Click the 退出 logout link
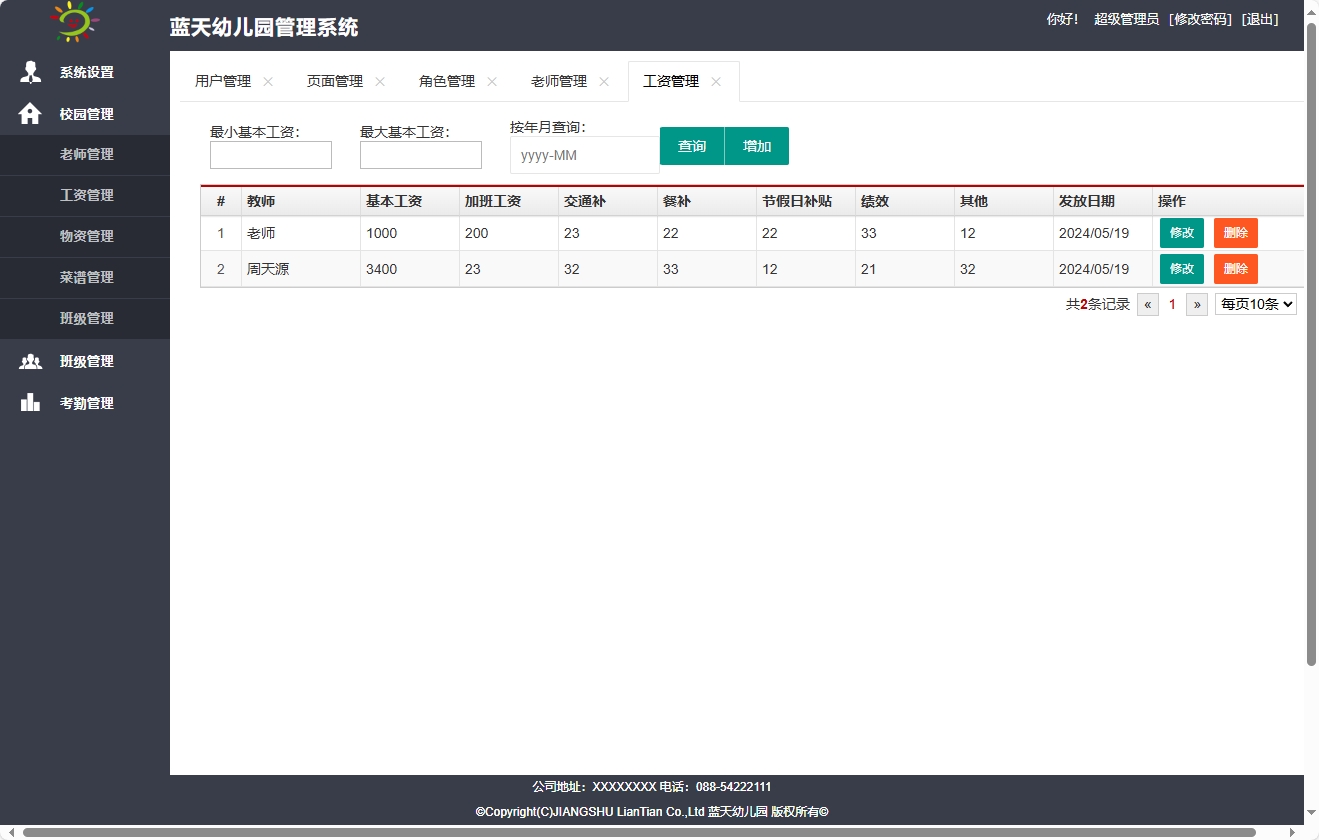 (1258, 18)
